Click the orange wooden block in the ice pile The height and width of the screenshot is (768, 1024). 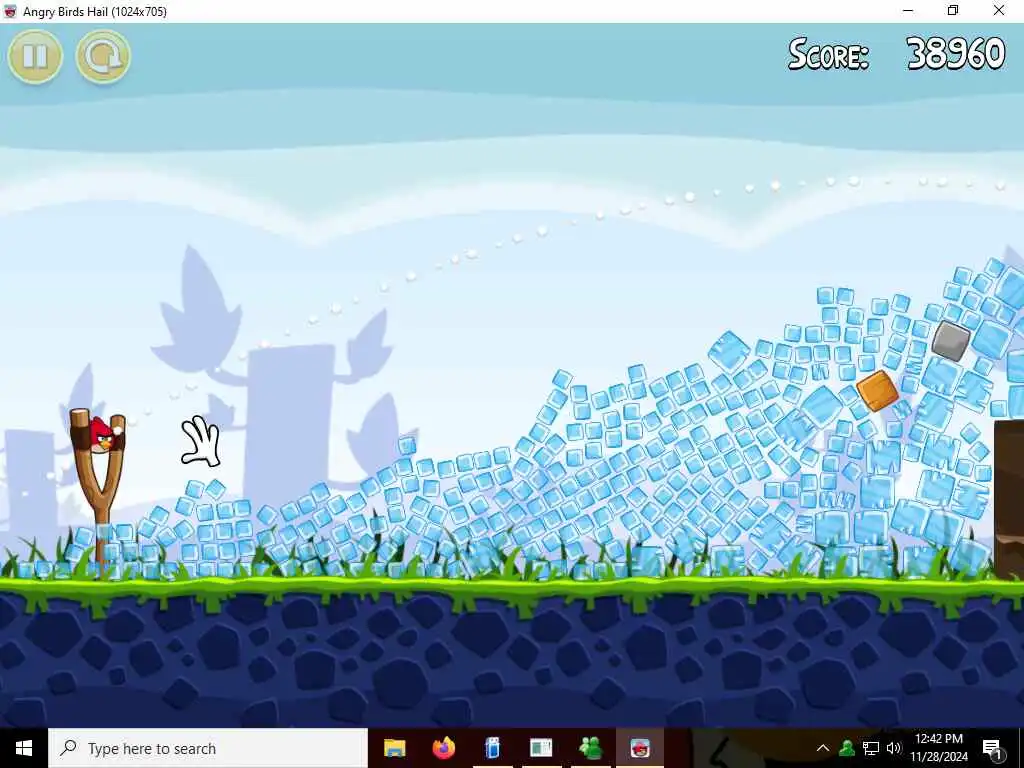(x=877, y=391)
